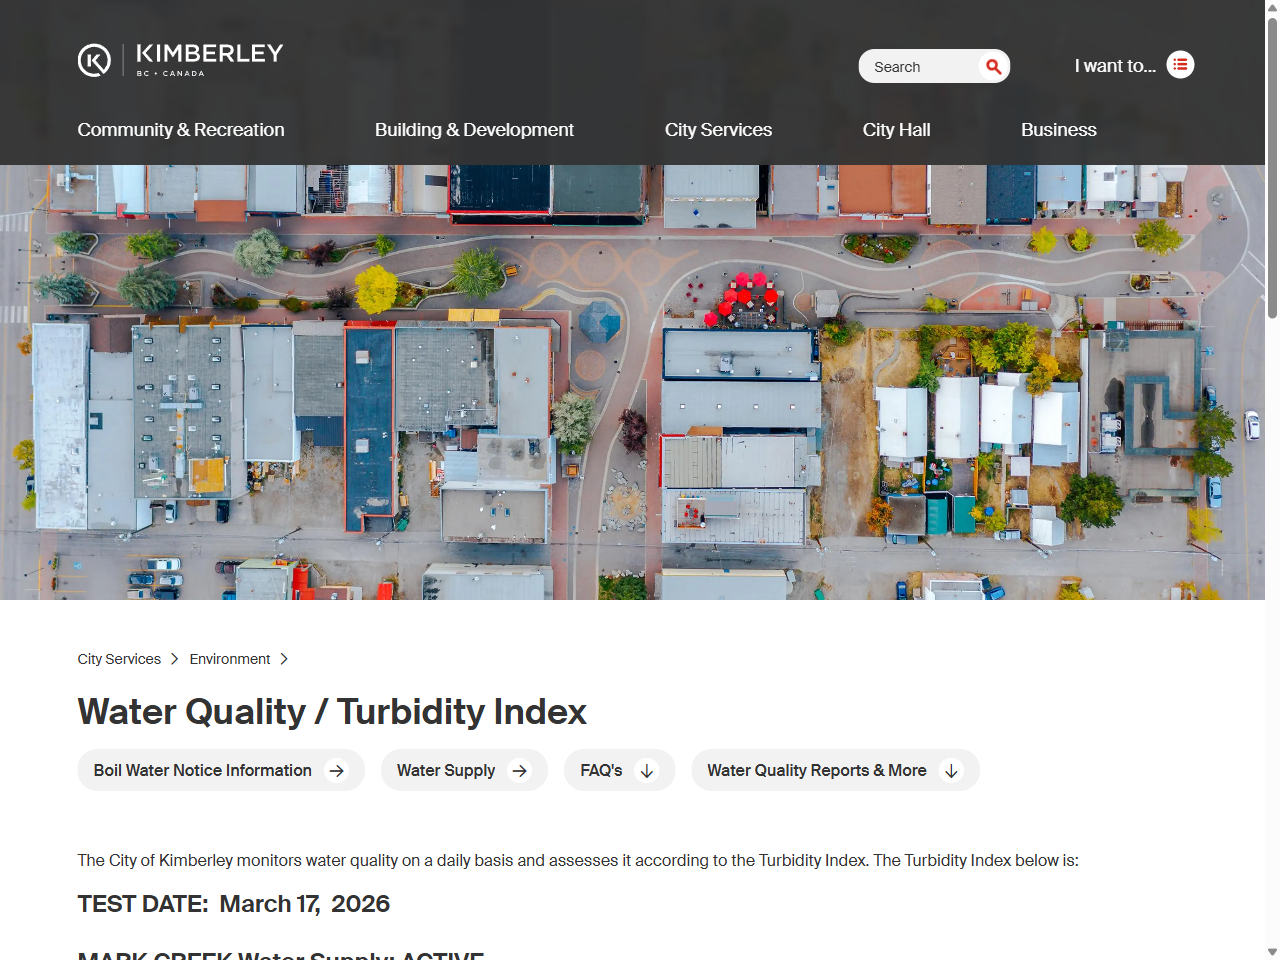The width and height of the screenshot is (1280, 960).
Task: Open Business menu
Action: click(1059, 130)
